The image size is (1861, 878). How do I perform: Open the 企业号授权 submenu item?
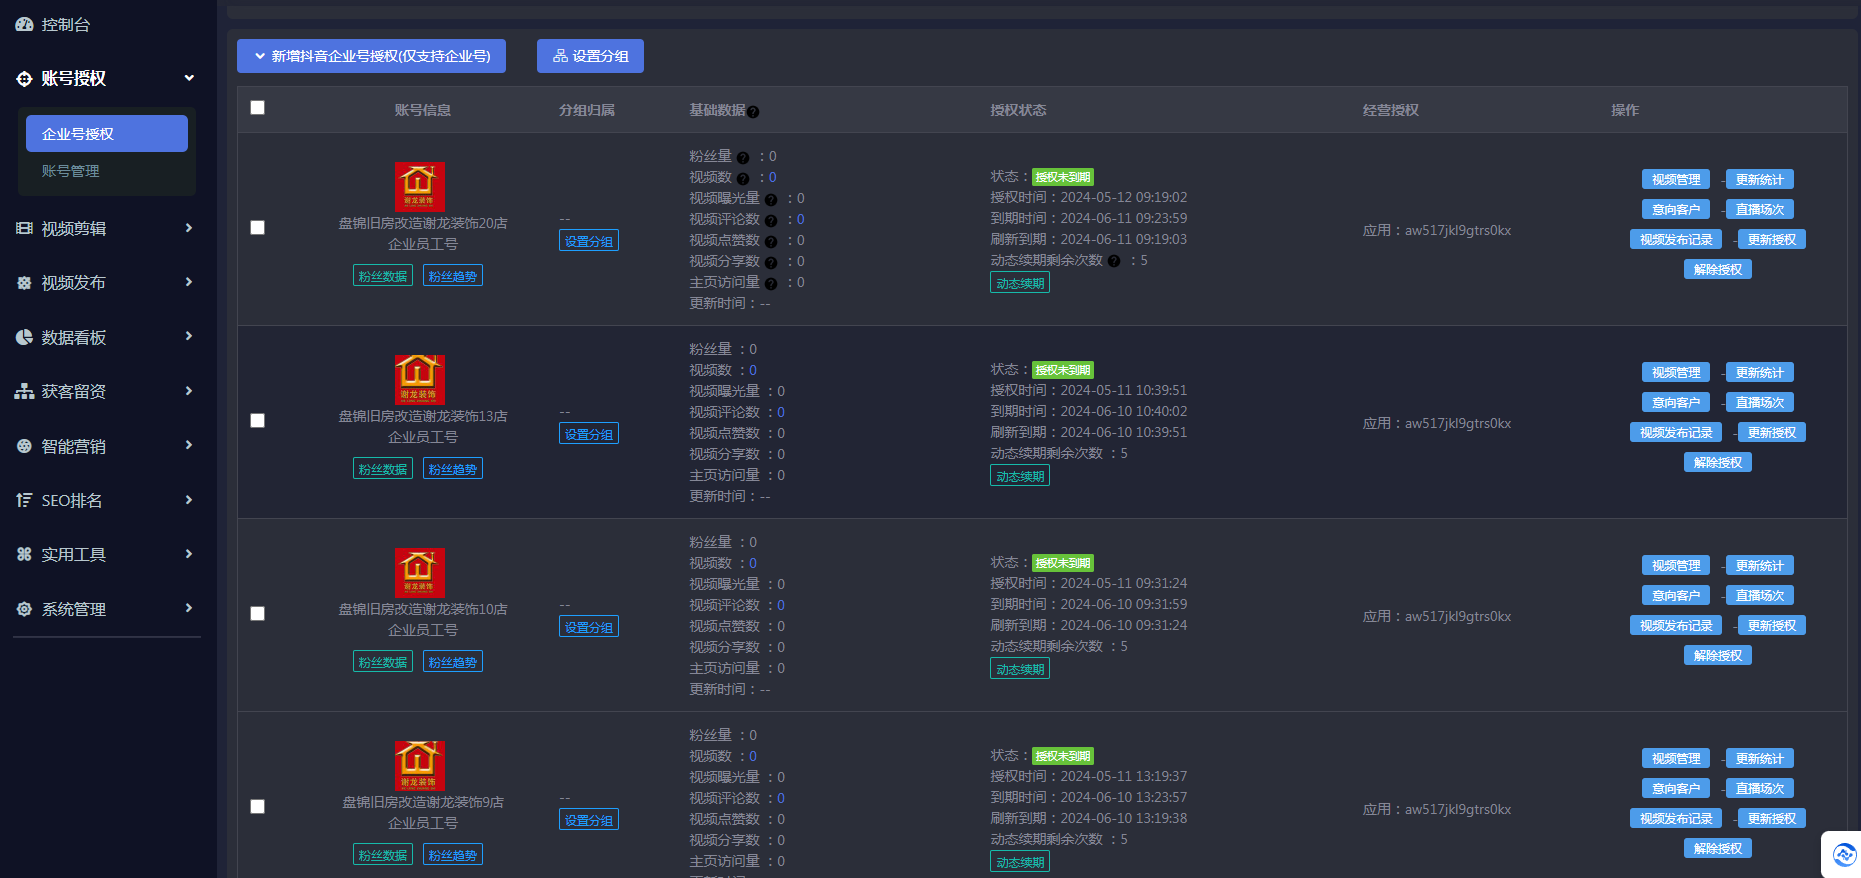[107, 134]
